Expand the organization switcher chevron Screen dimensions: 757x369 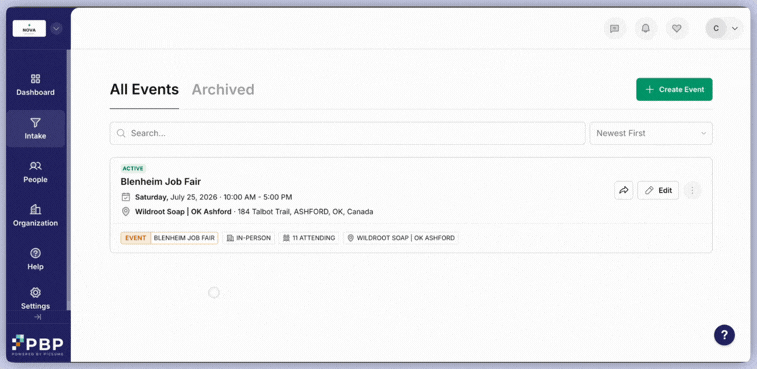56,28
